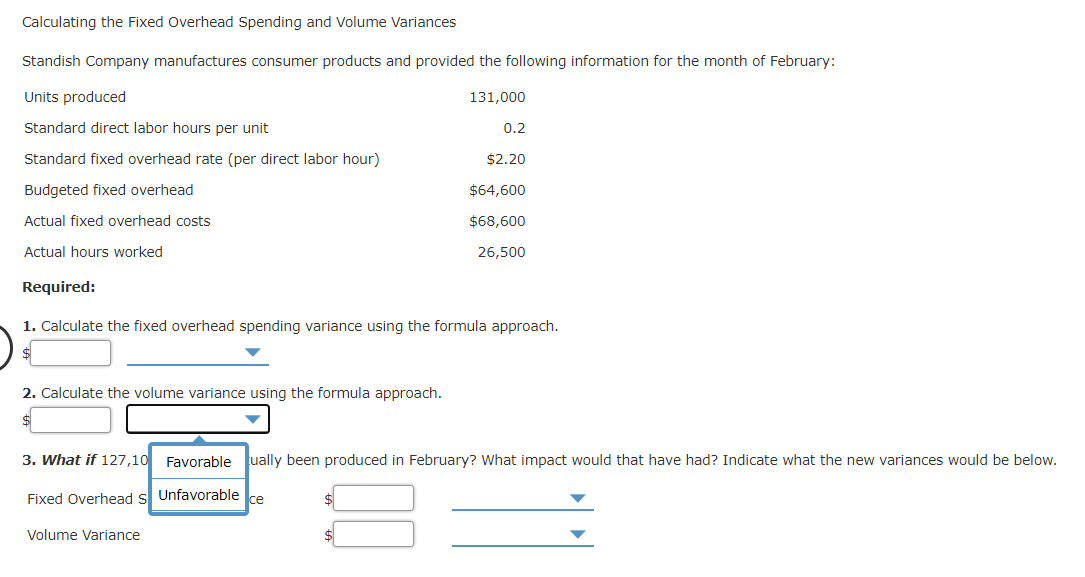Click the Volume Variance amount field in requirement 3
Viewport: 1085px width, 577px height.
coord(373,534)
